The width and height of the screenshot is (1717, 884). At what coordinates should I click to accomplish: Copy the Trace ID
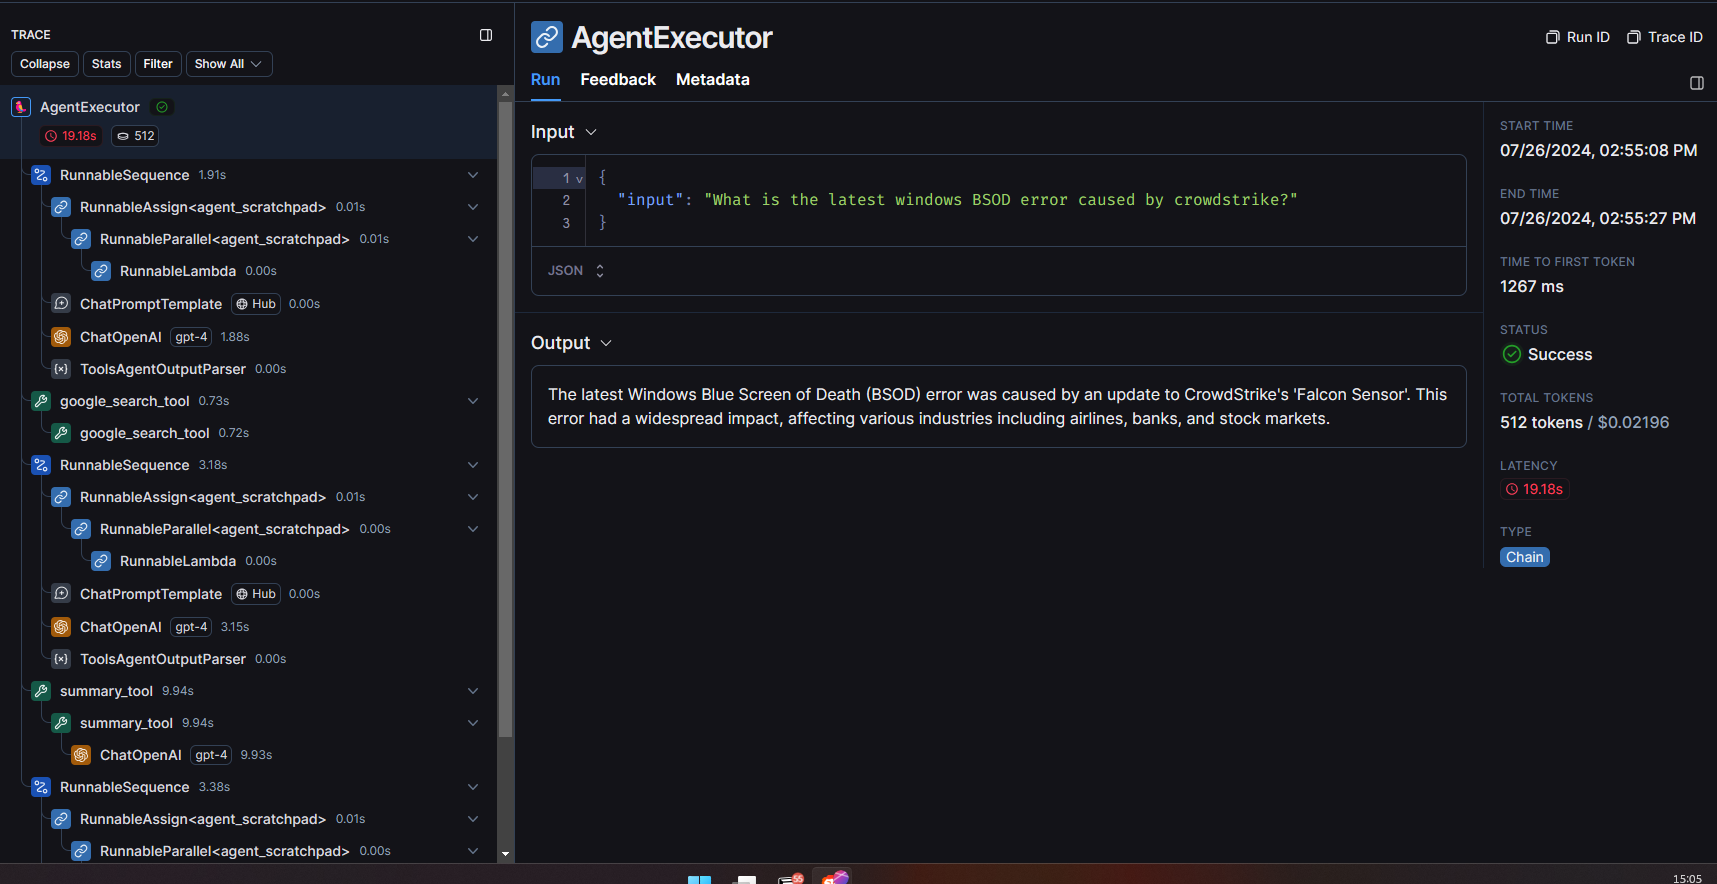[1665, 37]
